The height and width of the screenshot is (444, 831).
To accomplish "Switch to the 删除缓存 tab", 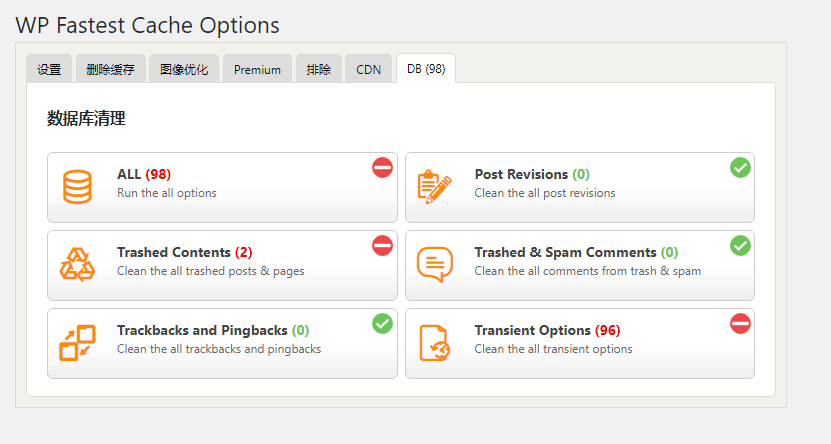I will pos(111,69).
